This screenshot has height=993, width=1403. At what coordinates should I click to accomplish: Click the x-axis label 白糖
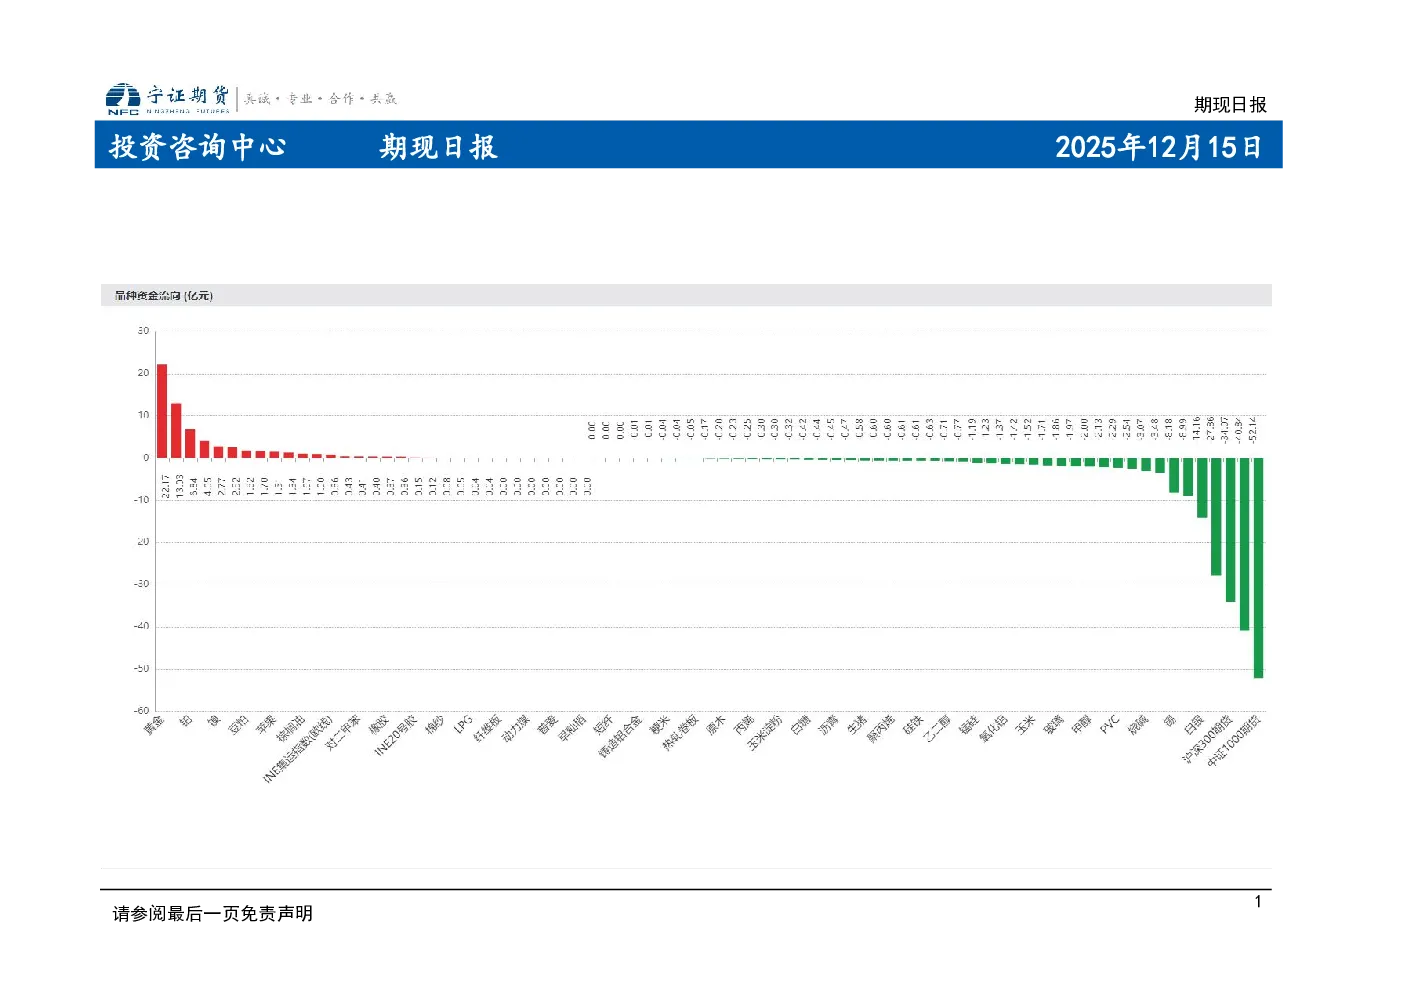[x=799, y=725]
